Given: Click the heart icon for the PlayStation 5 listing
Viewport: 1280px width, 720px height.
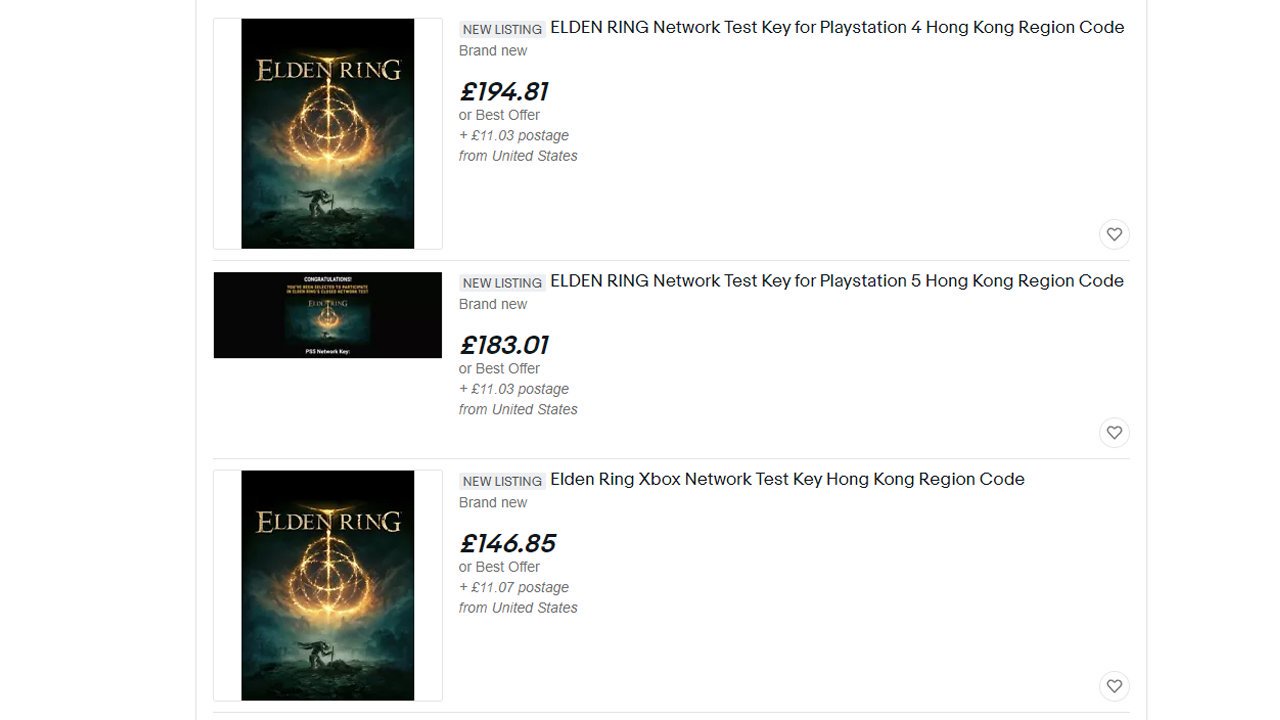Looking at the screenshot, I should click(1114, 432).
